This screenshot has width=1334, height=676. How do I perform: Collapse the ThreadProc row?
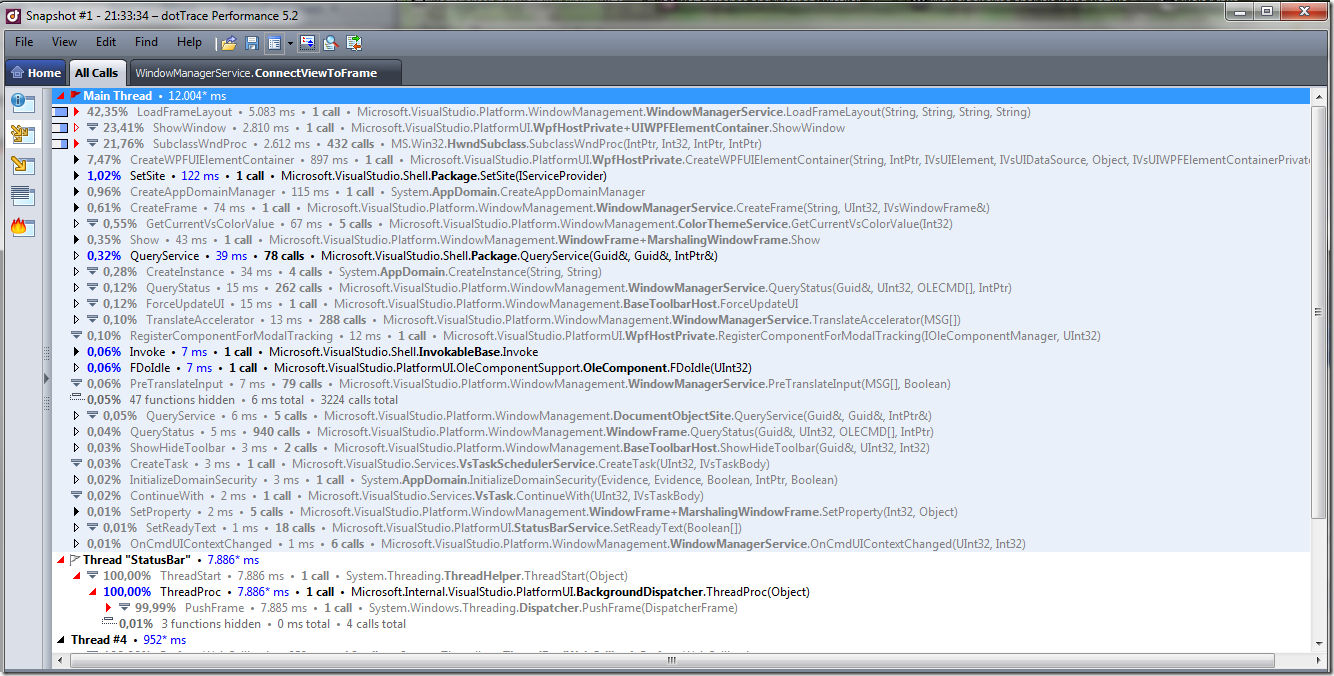(92, 592)
